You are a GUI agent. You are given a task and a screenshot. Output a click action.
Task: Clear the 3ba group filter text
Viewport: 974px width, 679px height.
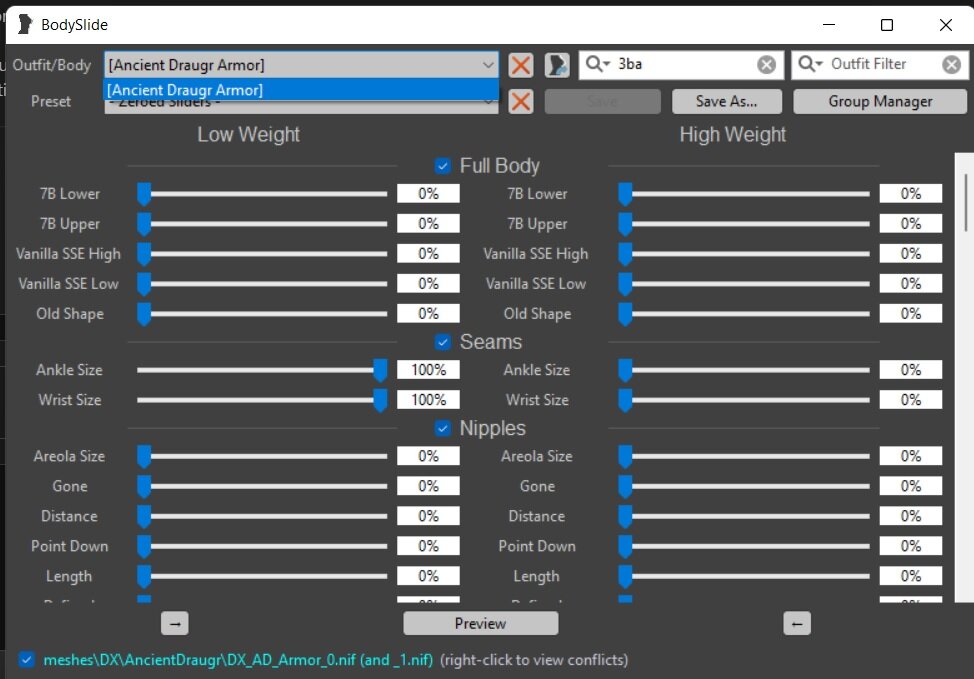coord(767,65)
